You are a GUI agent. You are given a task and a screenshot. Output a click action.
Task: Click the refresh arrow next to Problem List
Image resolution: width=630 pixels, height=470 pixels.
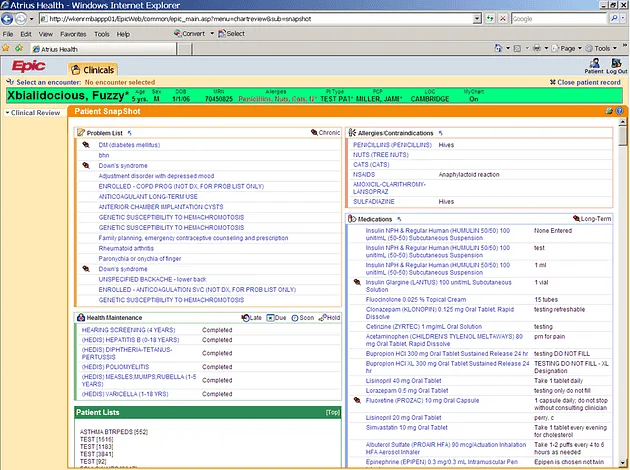click(x=129, y=133)
